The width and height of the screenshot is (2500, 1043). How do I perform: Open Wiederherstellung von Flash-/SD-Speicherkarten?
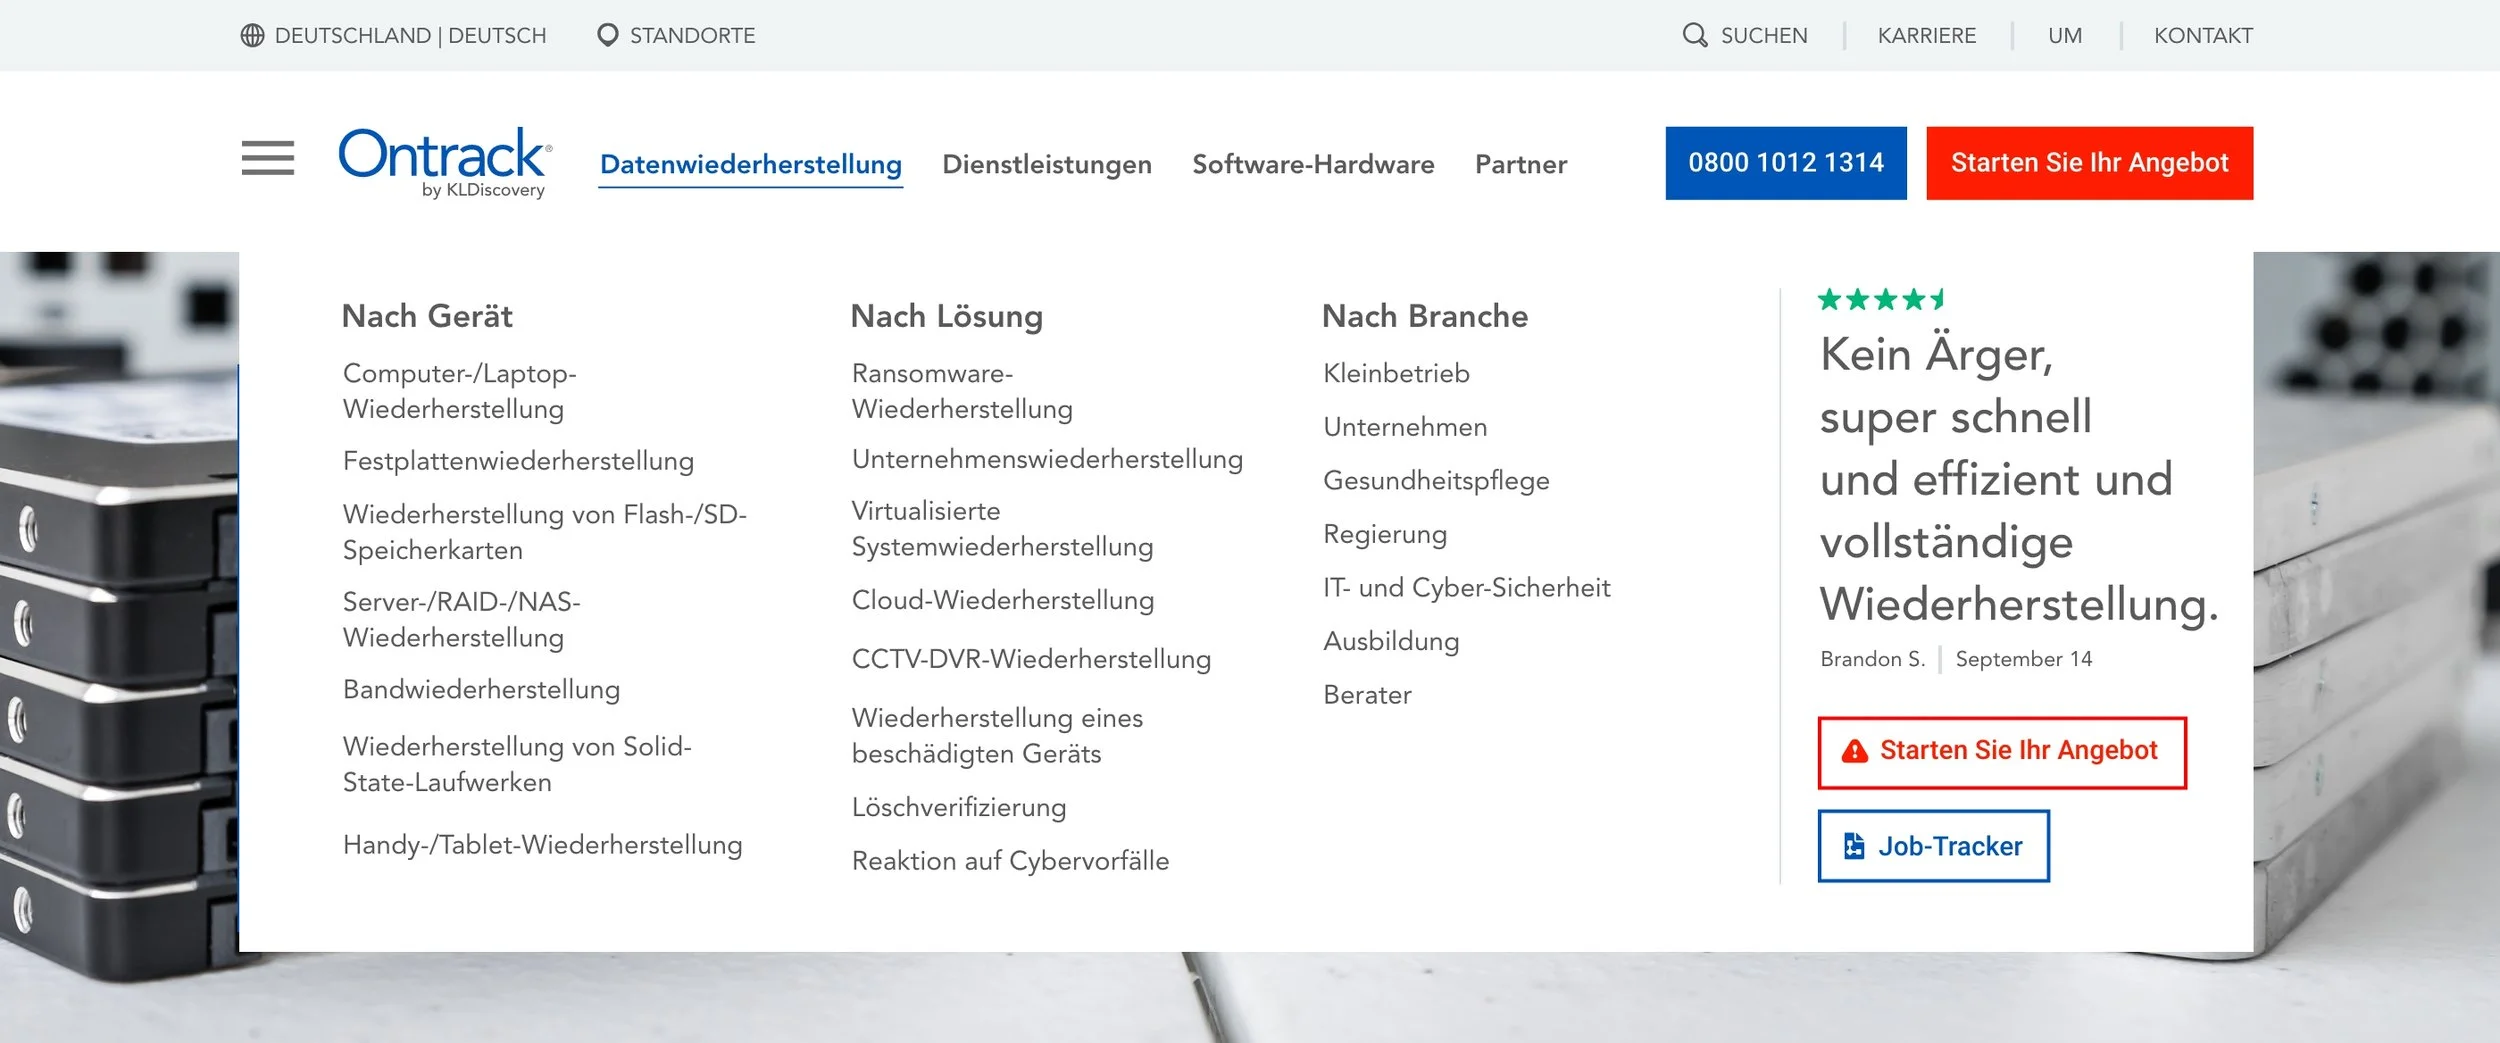pyautogui.click(x=544, y=532)
